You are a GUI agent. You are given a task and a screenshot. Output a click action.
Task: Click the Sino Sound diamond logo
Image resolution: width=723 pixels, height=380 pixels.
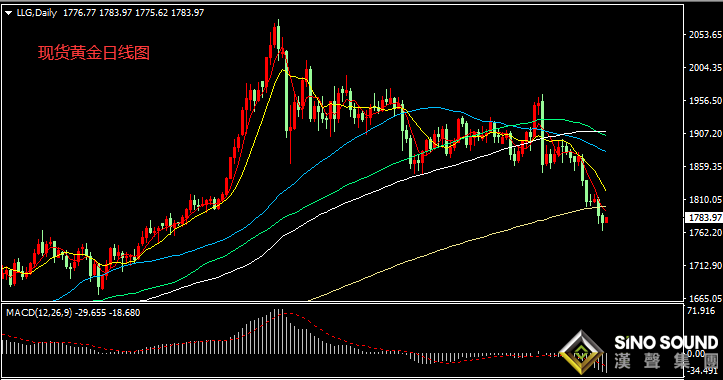[581, 352]
